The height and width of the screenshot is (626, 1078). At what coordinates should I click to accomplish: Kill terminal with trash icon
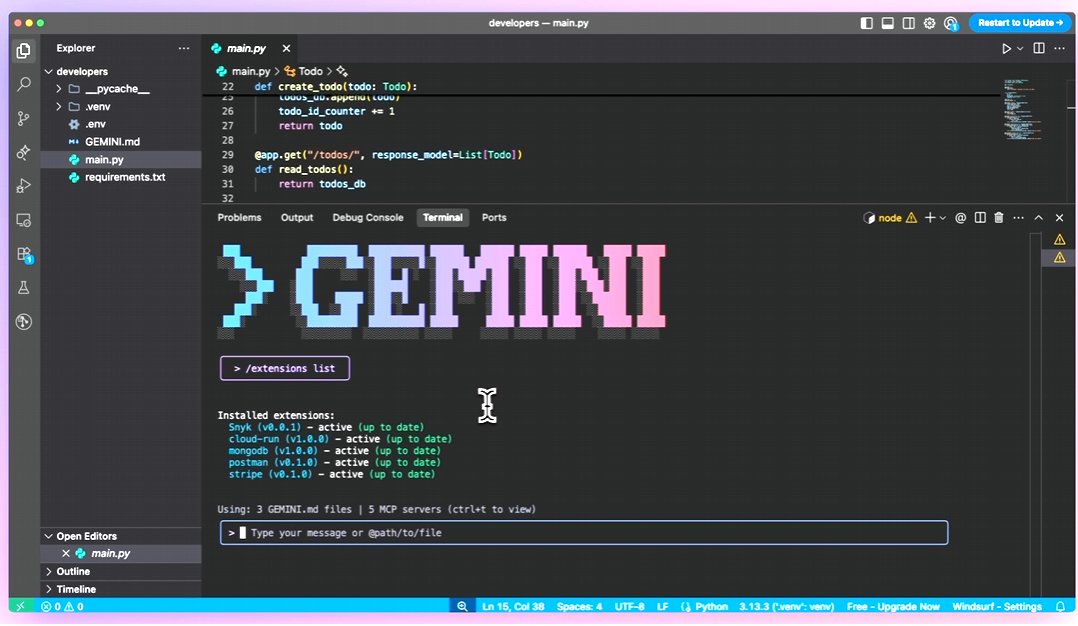click(999, 218)
